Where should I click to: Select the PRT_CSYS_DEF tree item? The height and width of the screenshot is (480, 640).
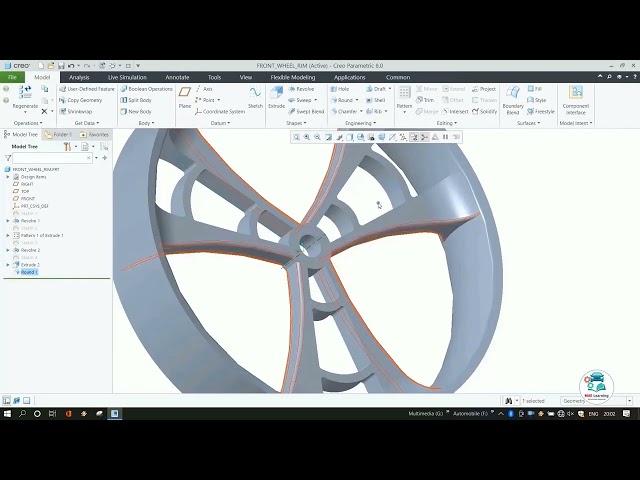(31, 206)
